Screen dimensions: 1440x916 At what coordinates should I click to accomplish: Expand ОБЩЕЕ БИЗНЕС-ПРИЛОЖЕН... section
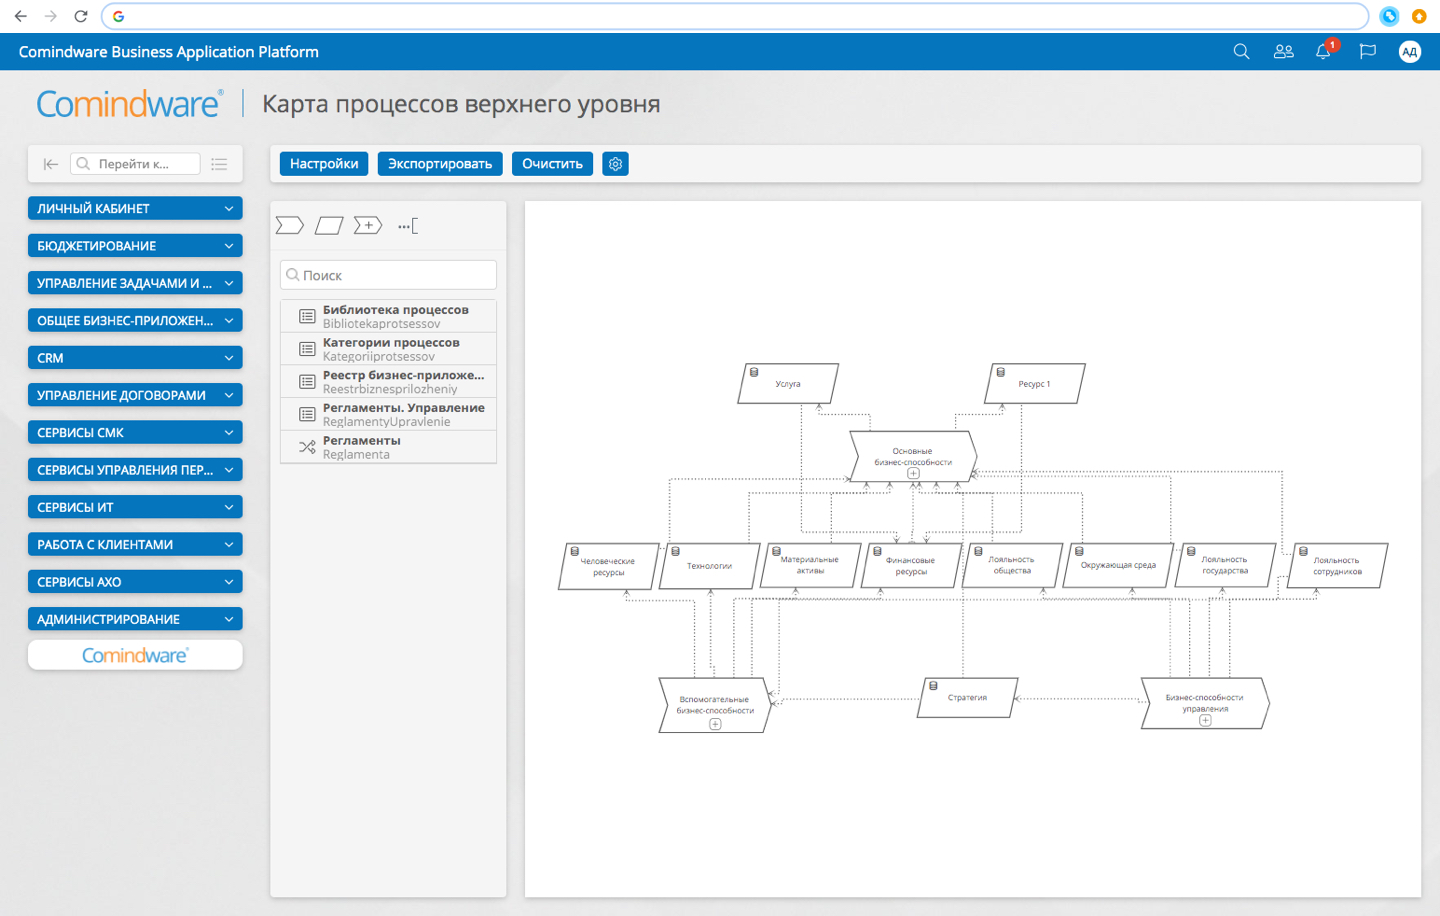135,320
